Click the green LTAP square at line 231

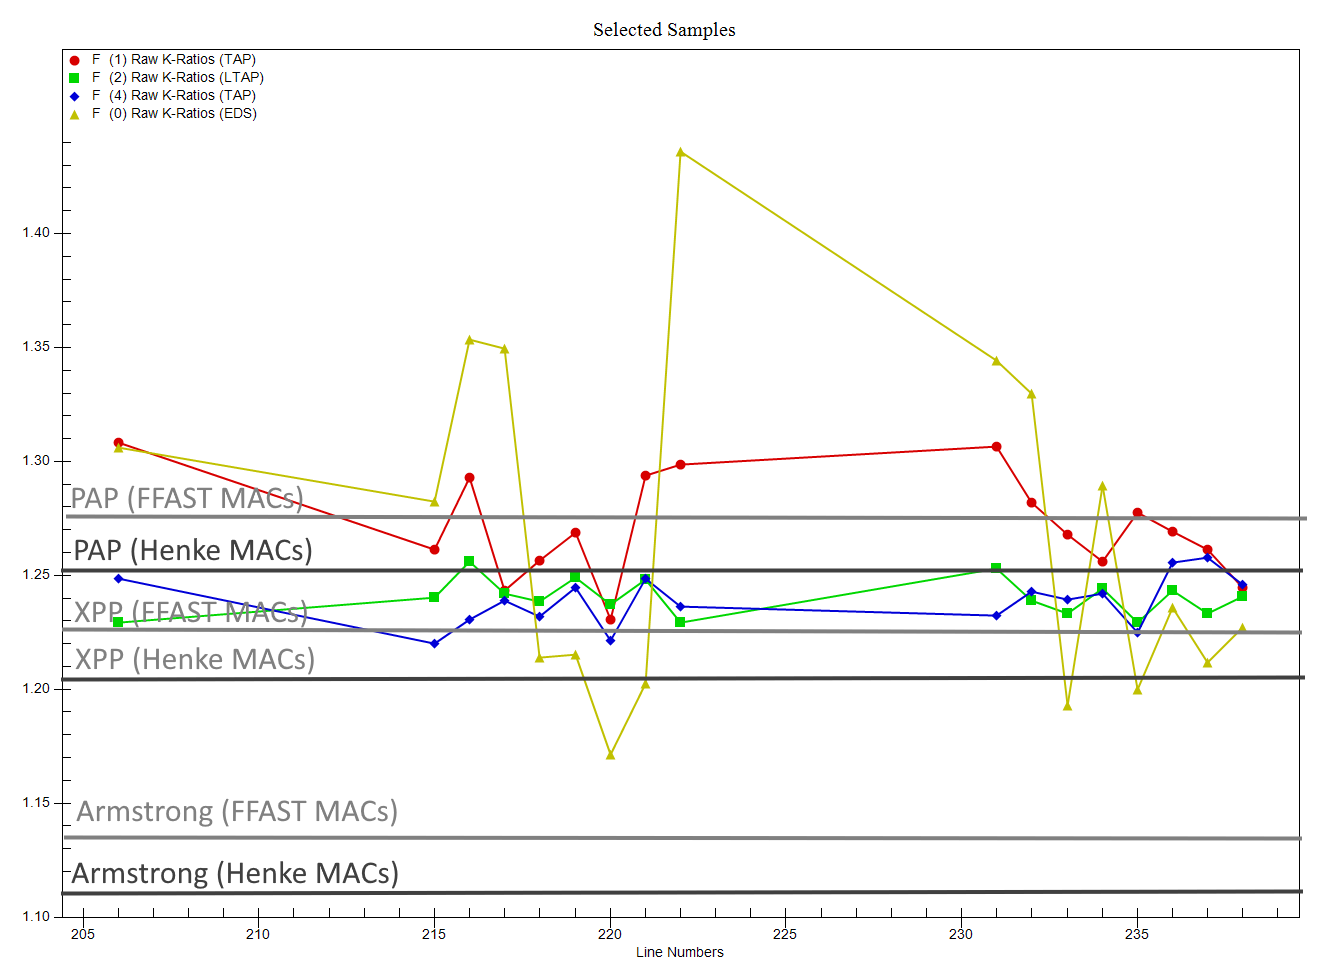(x=996, y=568)
